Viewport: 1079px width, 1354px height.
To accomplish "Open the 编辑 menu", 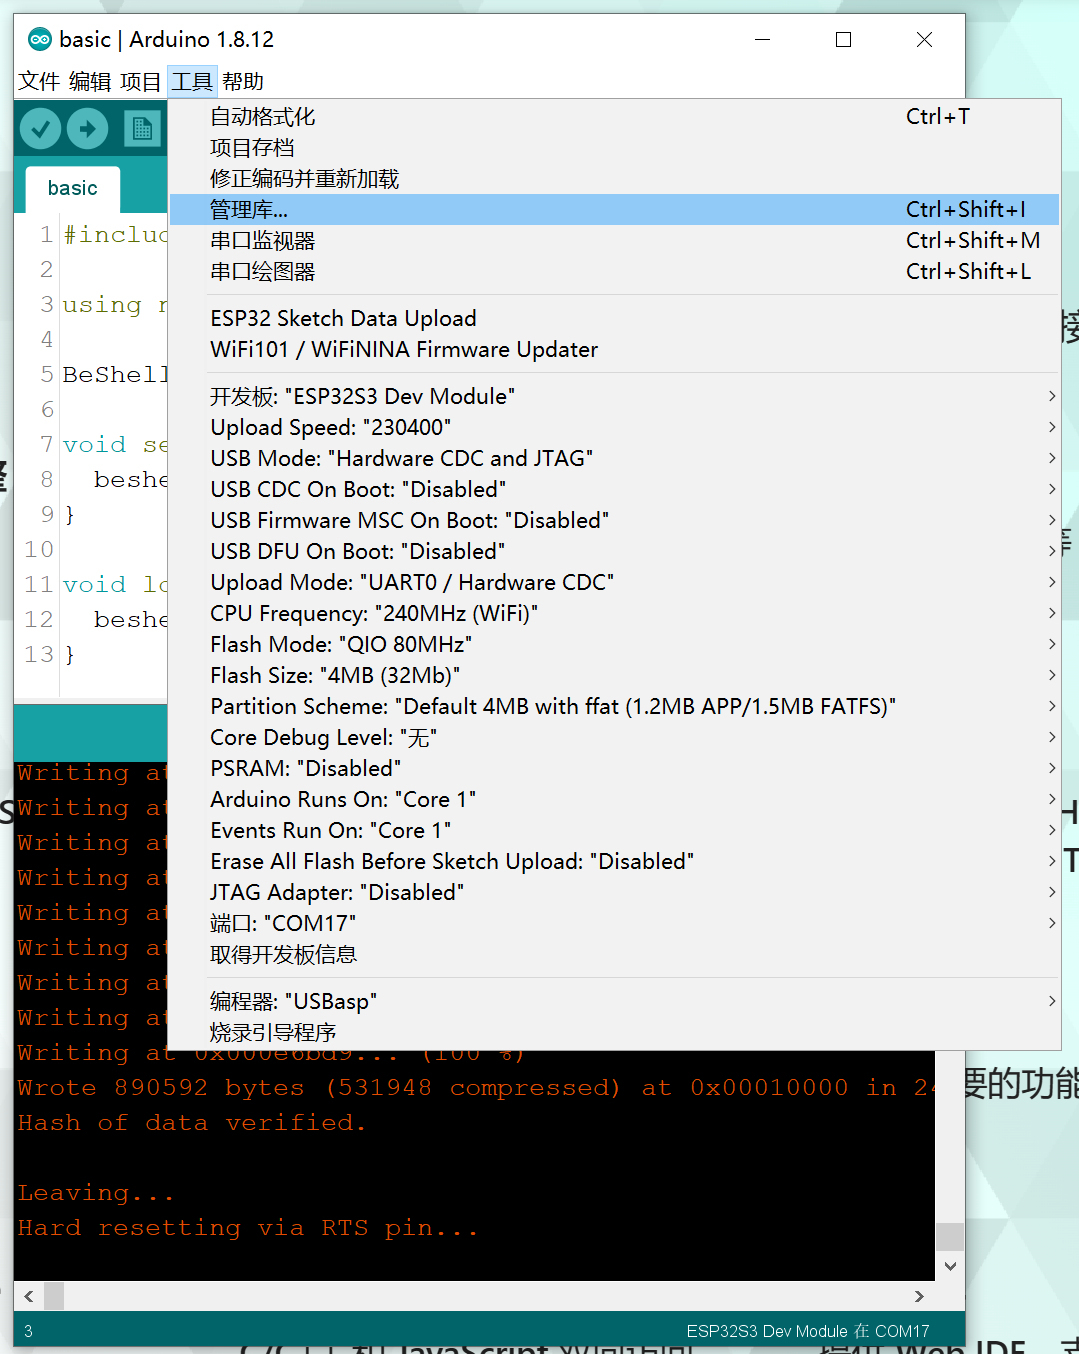I will click(x=90, y=81).
